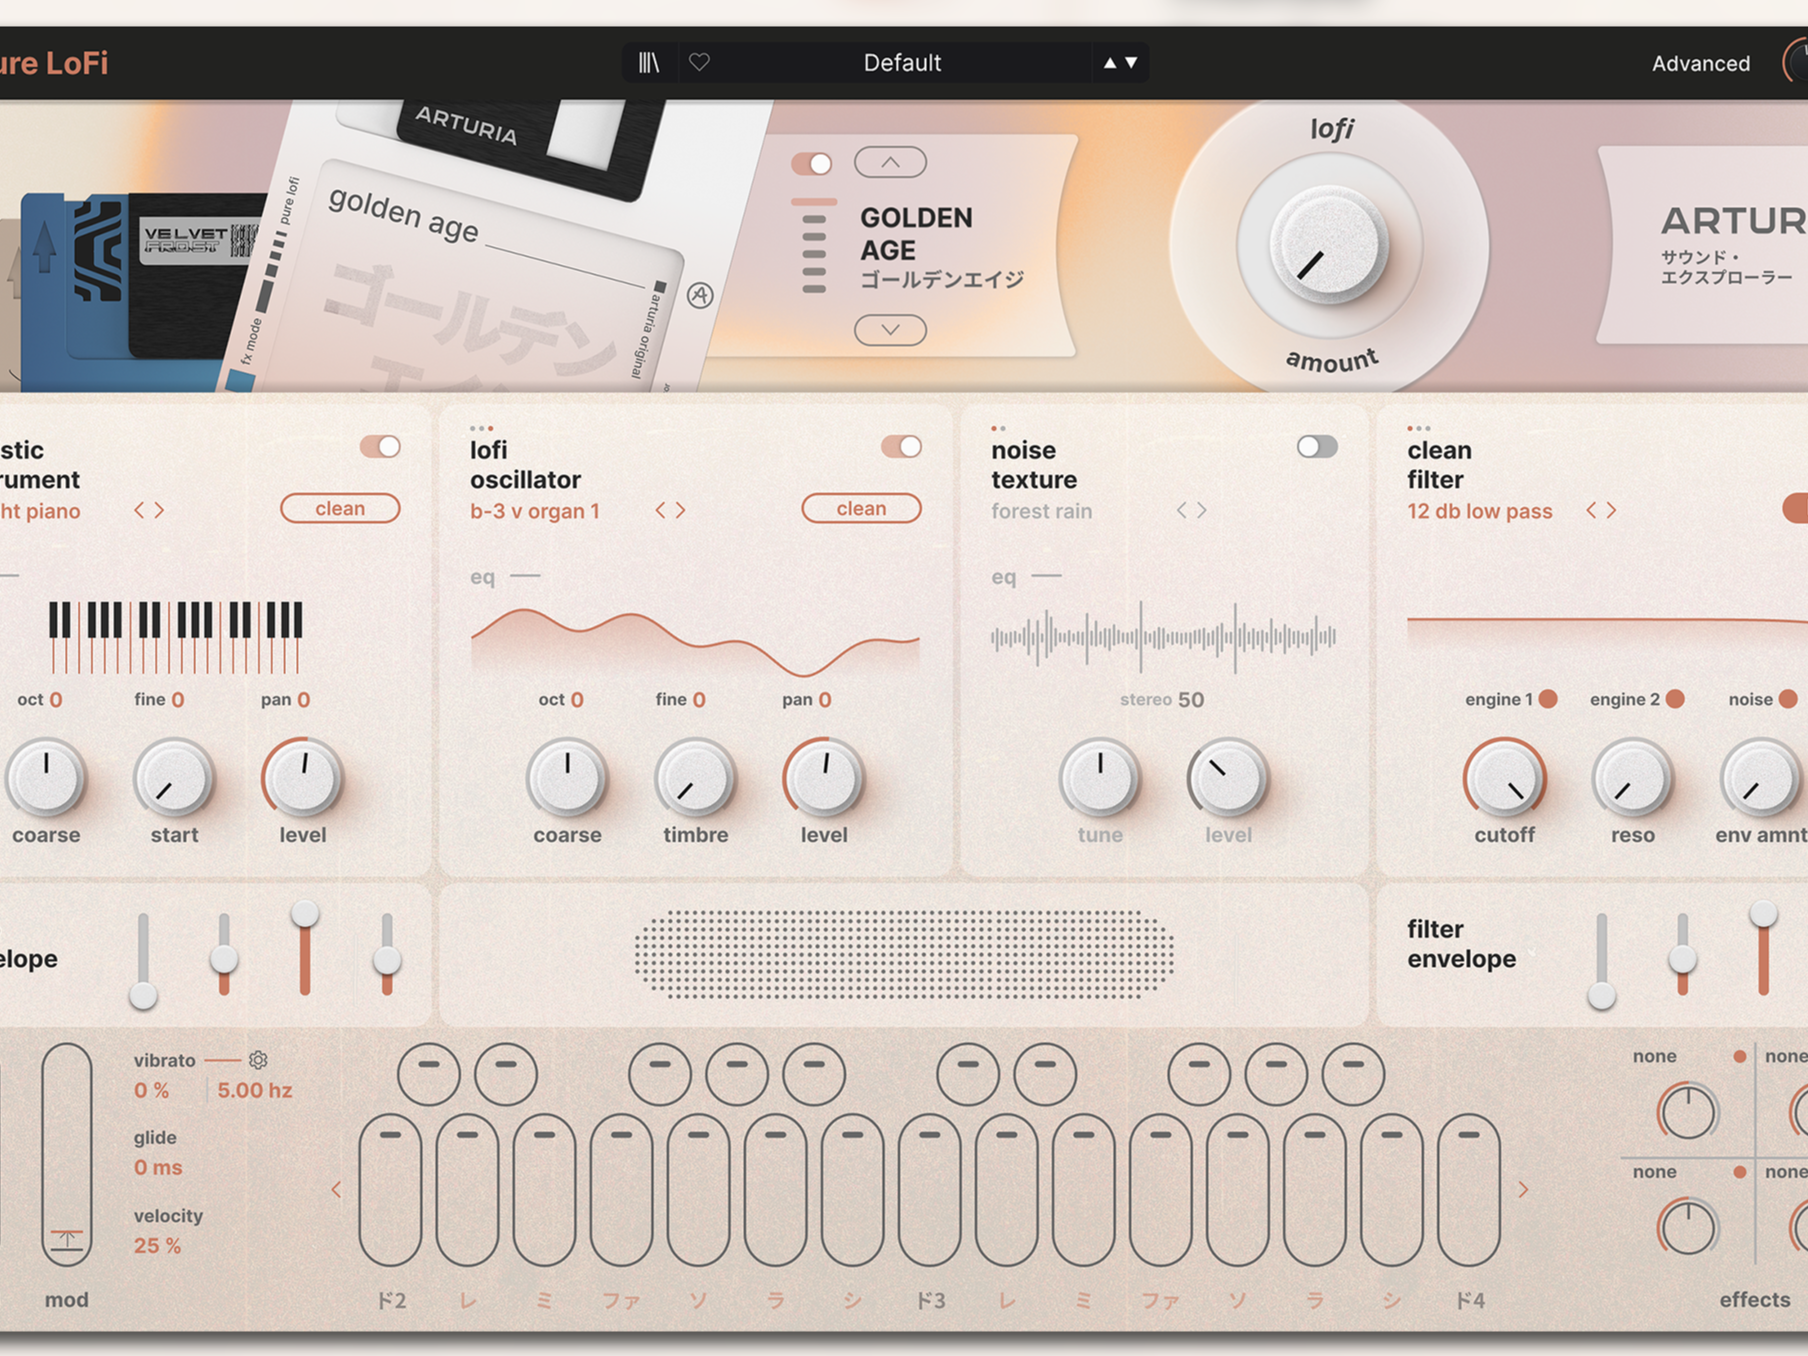Click the mod wheel strip
1808x1356 pixels.
pyautogui.click(x=67, y=1154)
